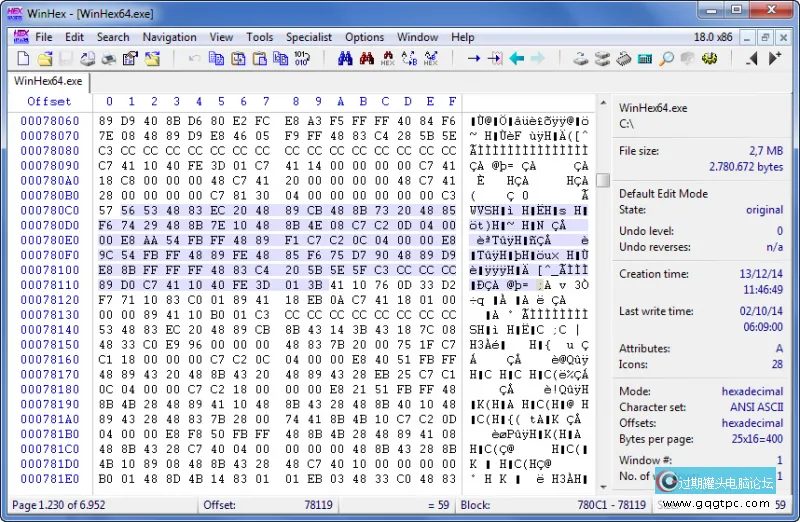Open a file with the folder icon
This screenshot has width=800, height=522.
[43, 59]
